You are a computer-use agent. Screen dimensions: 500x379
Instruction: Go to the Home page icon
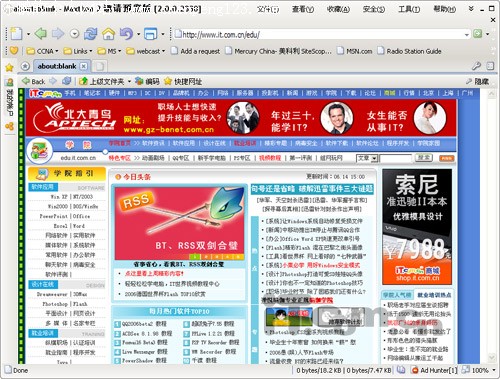click(108, 34)
